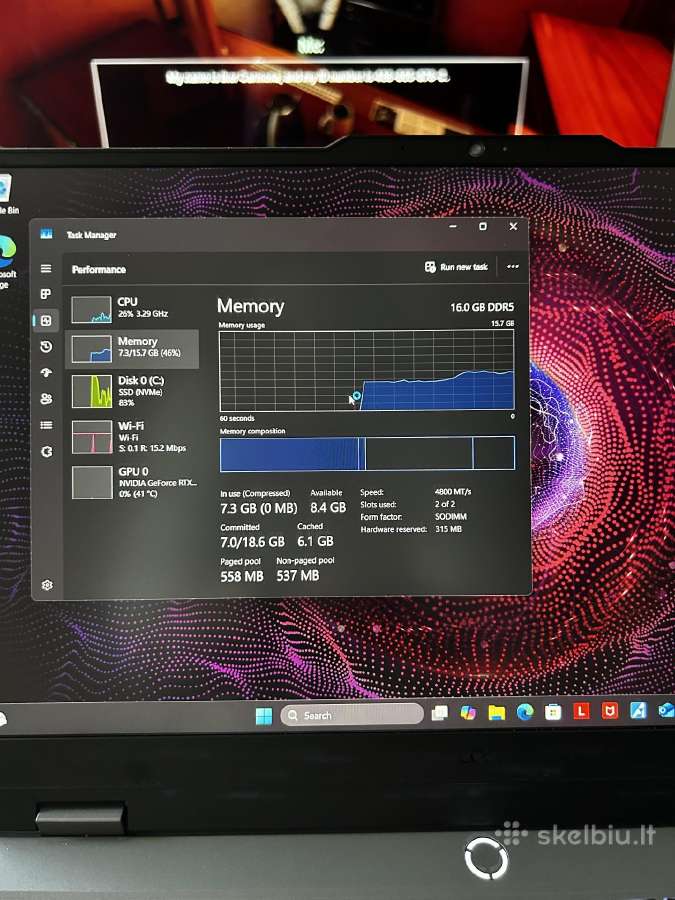The image size is (675, 900).
Task: Open McAfee from the taskbar
Action: (x=610, y=711)
